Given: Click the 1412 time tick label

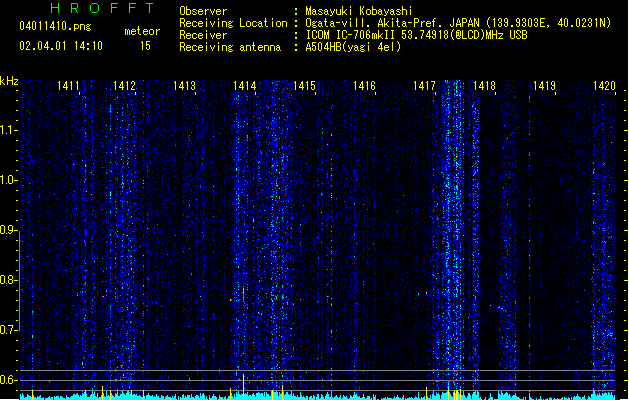Looking at the screenshot, I should (124, 86).
